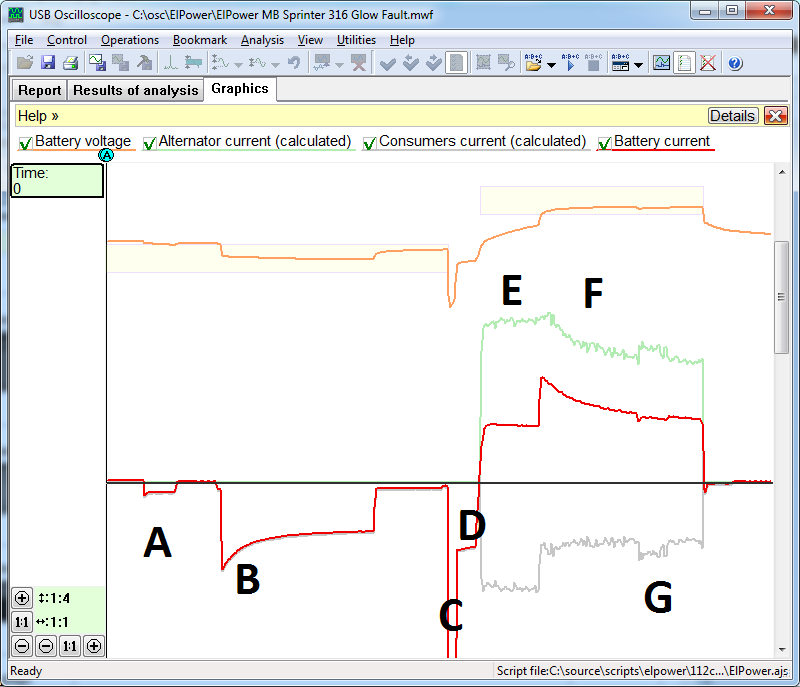This screenshot has height=687, width=800.
Task: Click the cyan A marker on timeline
Action: 106,155
